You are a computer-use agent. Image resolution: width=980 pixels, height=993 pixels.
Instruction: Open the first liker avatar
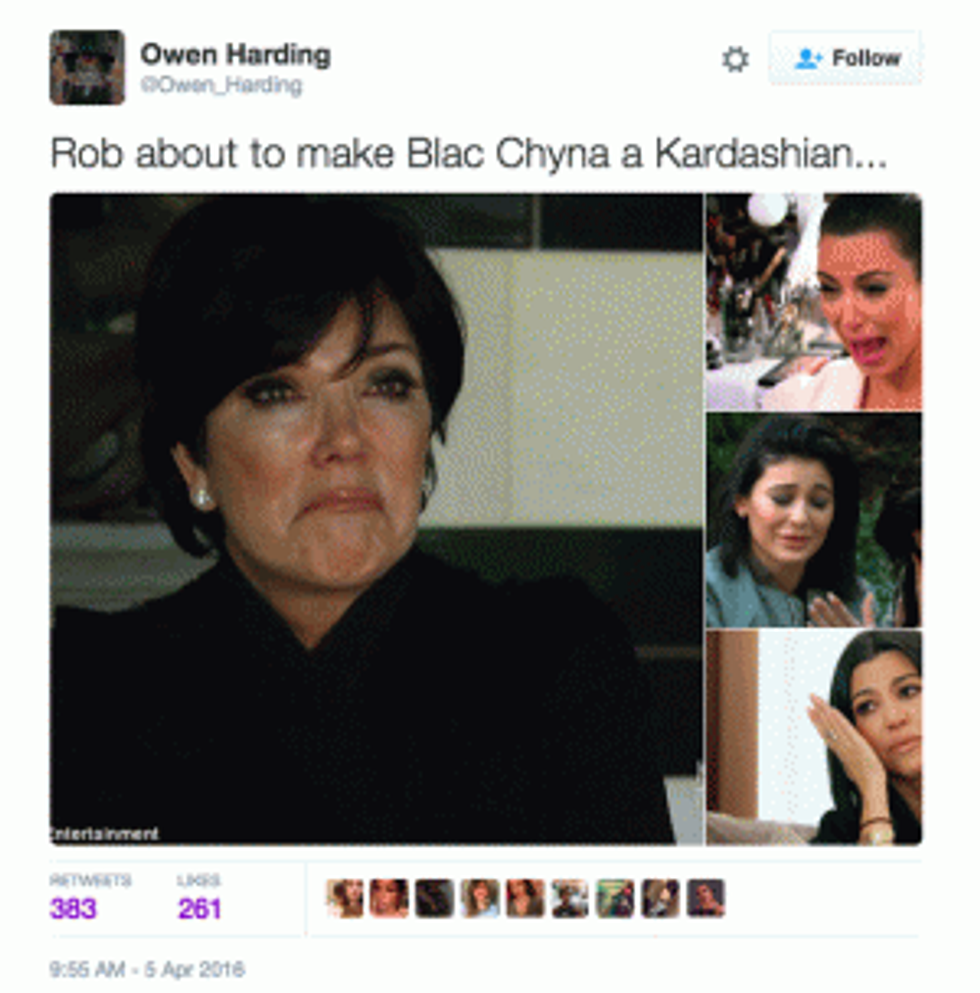click(345, 898)
